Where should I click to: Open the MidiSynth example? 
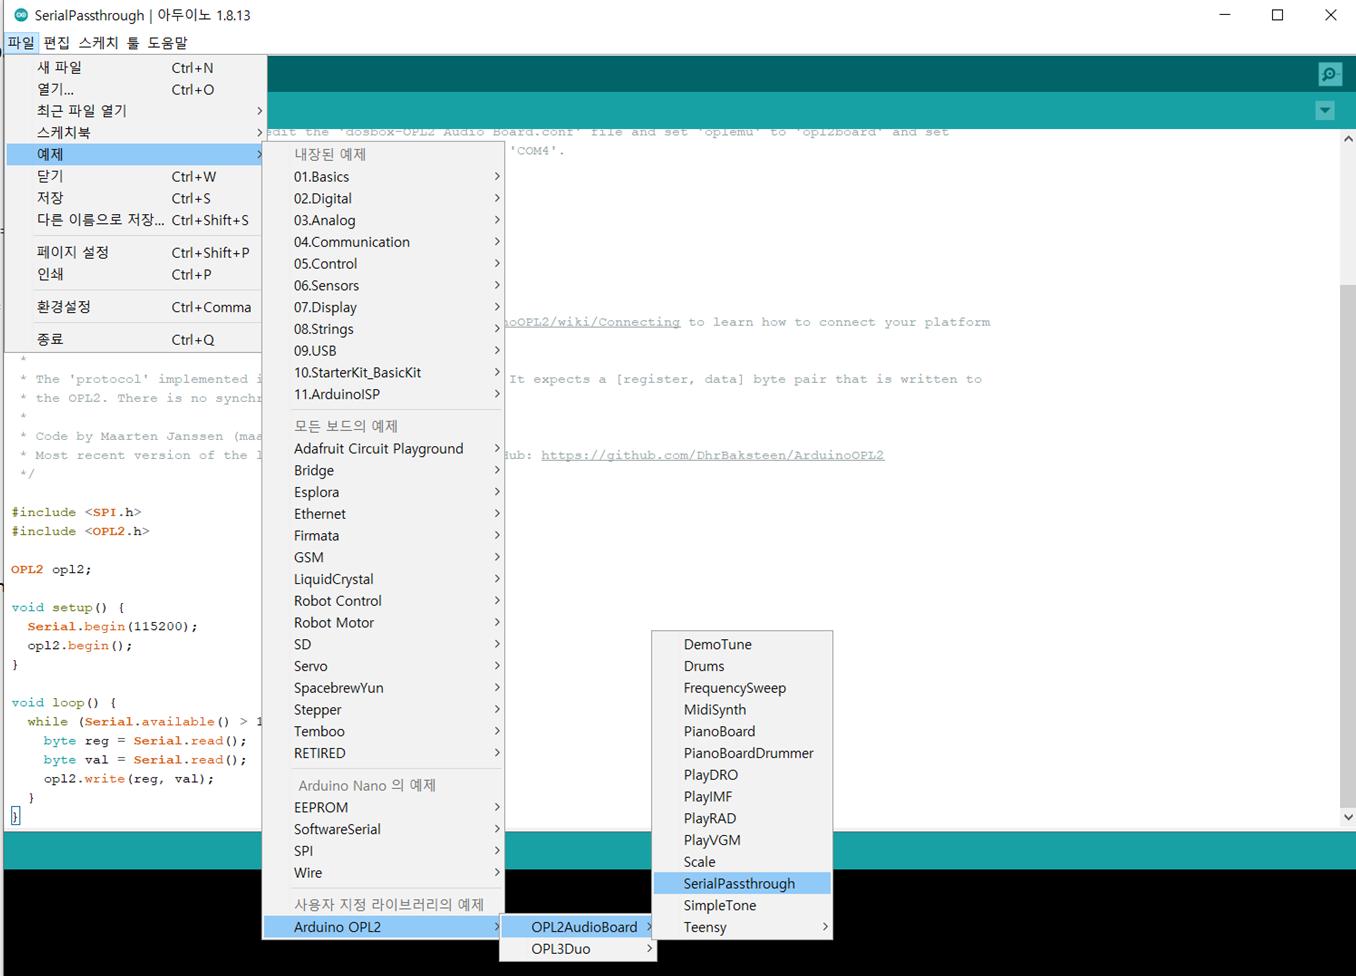coord(742,710)
